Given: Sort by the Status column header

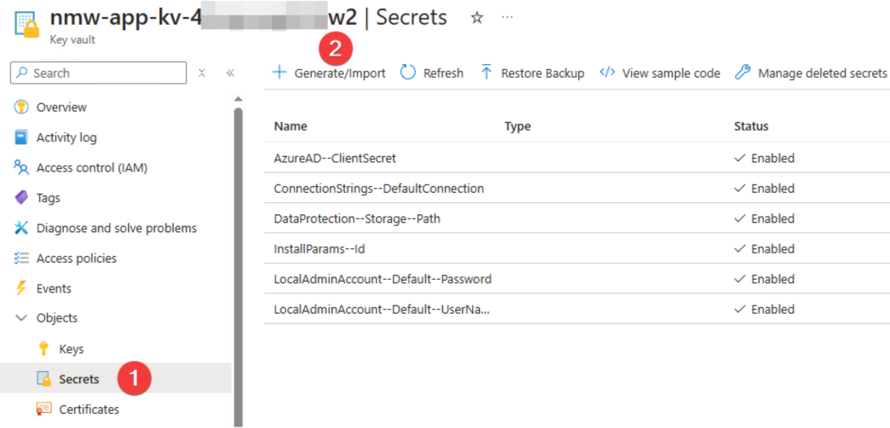Looking at the screenshot, I should (751, 126).
